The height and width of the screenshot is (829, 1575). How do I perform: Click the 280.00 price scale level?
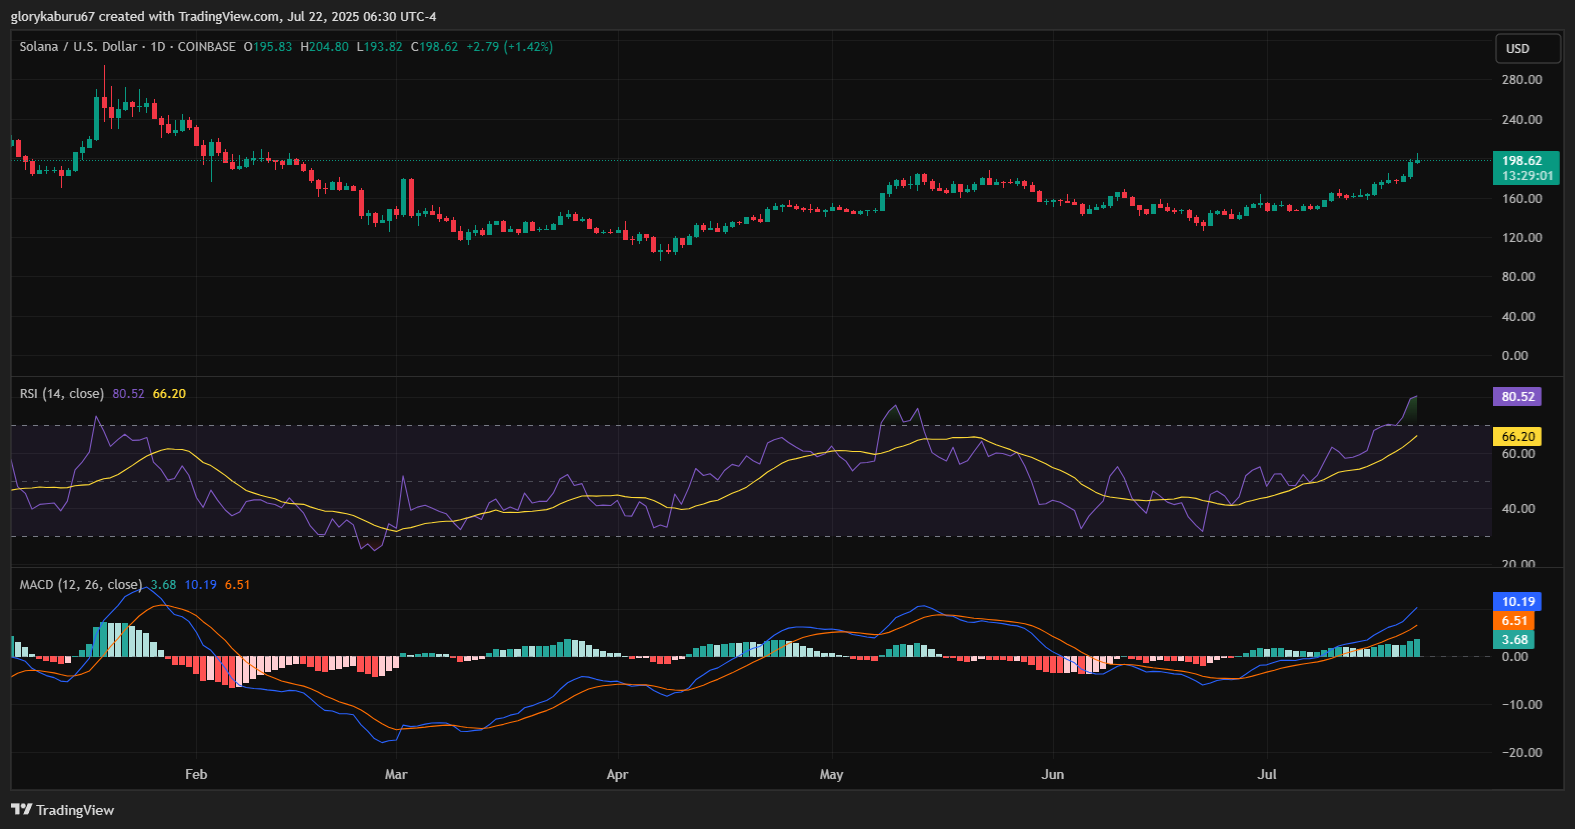[1522, 79]
